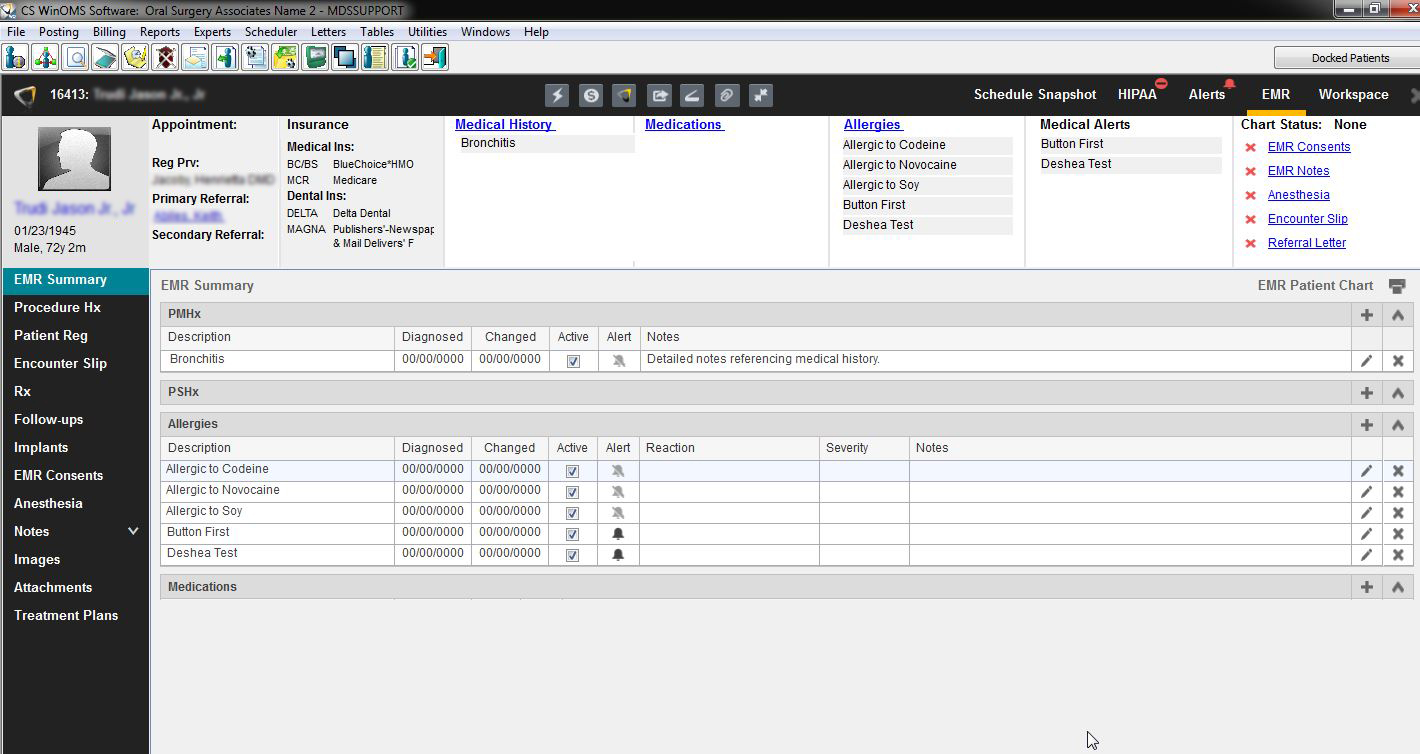The image size is (1420, 754).
Task: Uncheck Active for the Bronchitis PMHx entry
Action: coord(572,361)
